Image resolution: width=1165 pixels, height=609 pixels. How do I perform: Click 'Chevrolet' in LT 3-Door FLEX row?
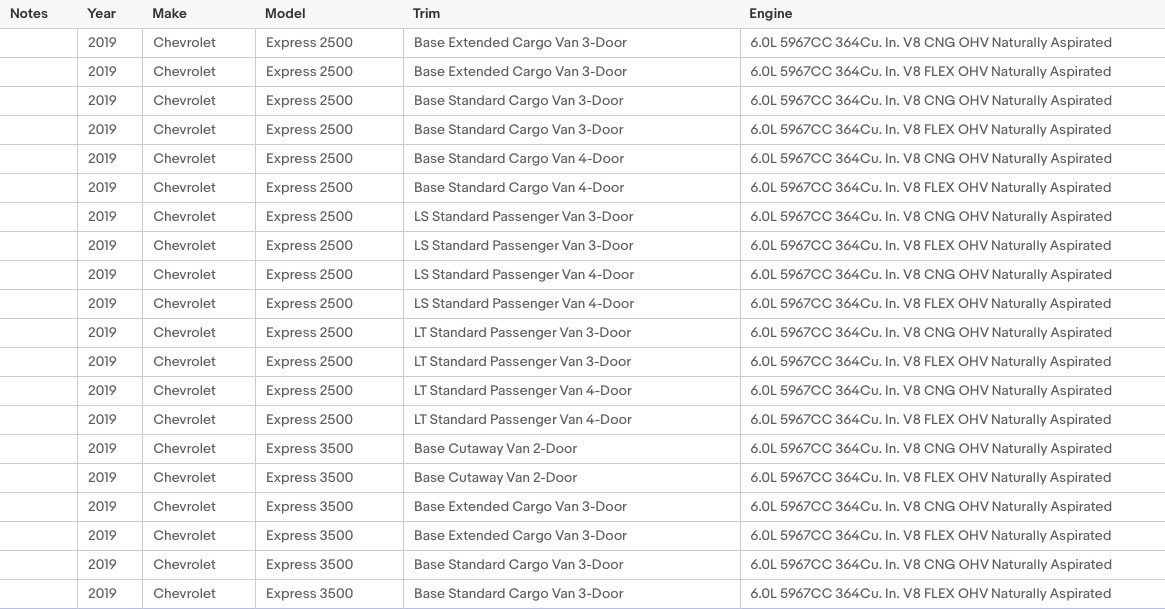pyautogui.click(x=184, y=361)
